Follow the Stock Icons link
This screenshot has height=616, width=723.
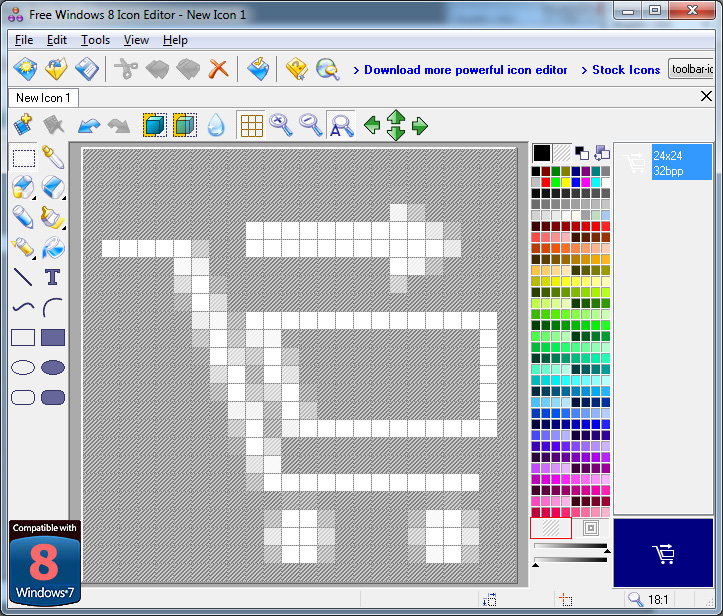(x=626, y=70)
